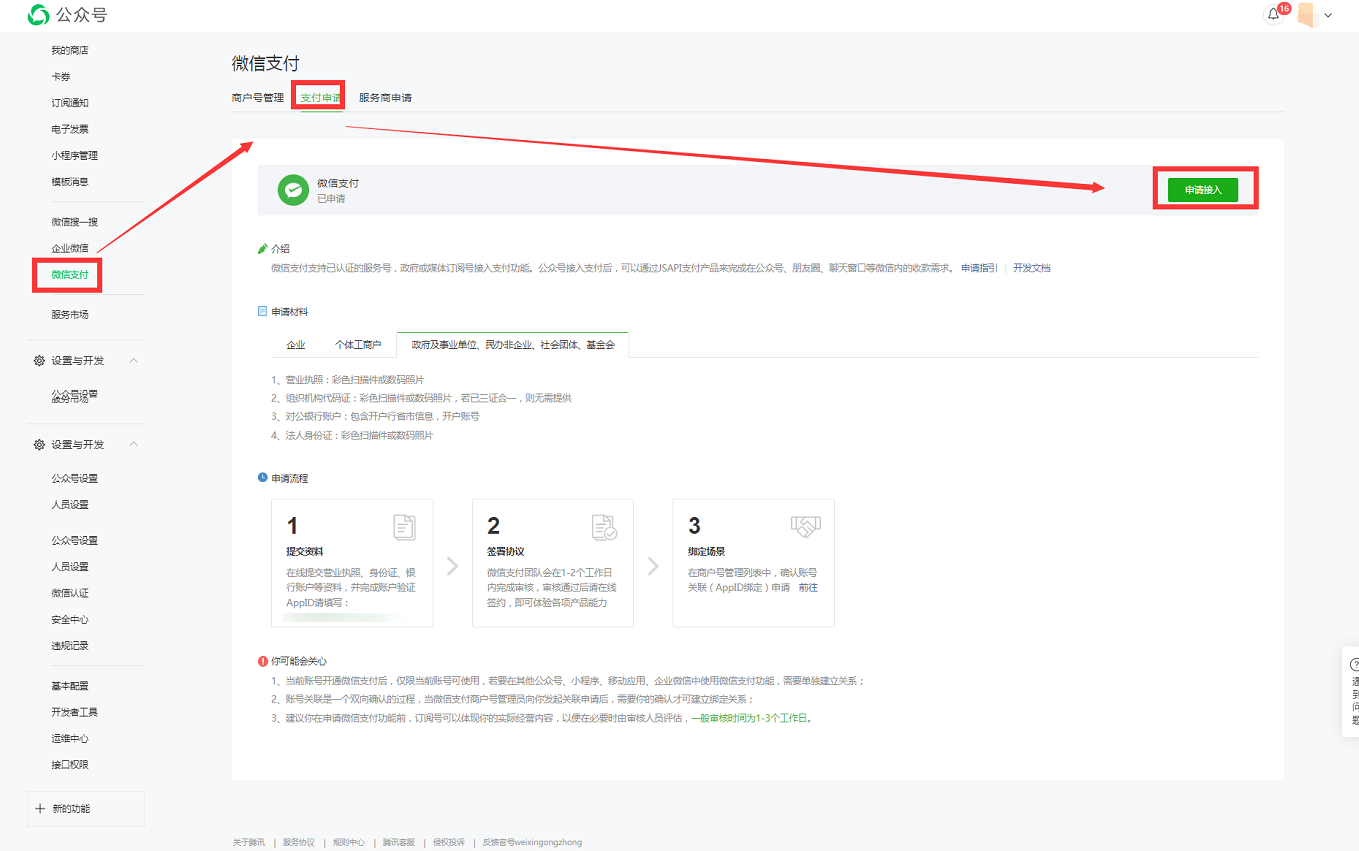
Task: Follow the 前往 link in 绑定场景 step
Action: pos(808,588)
